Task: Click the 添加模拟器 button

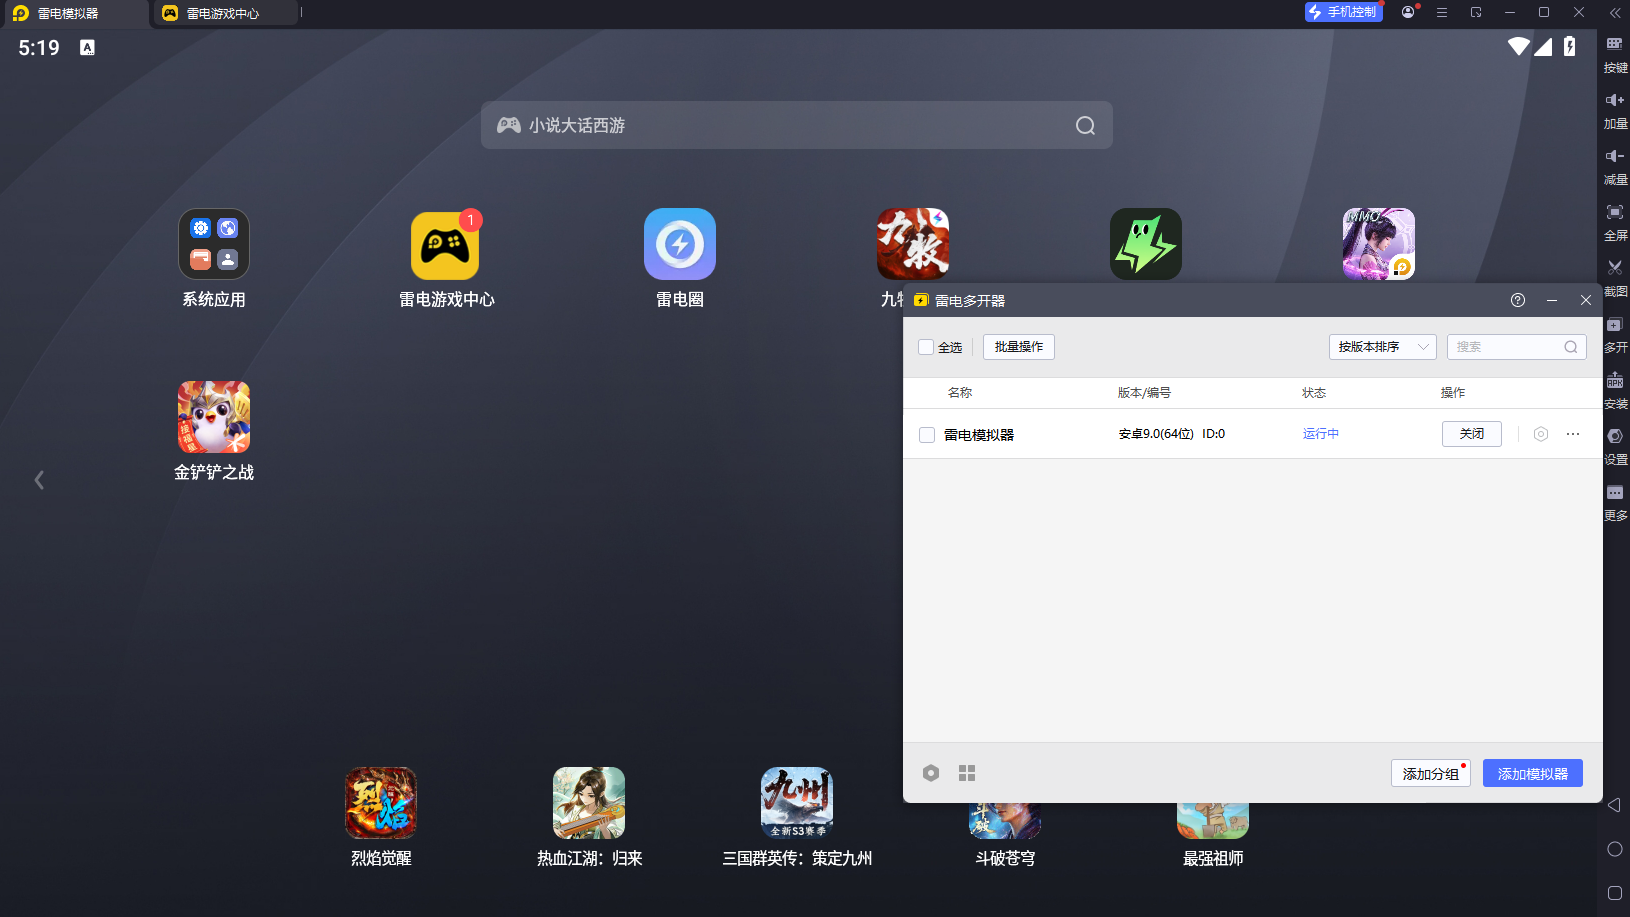Action: tap(1533, 773)
